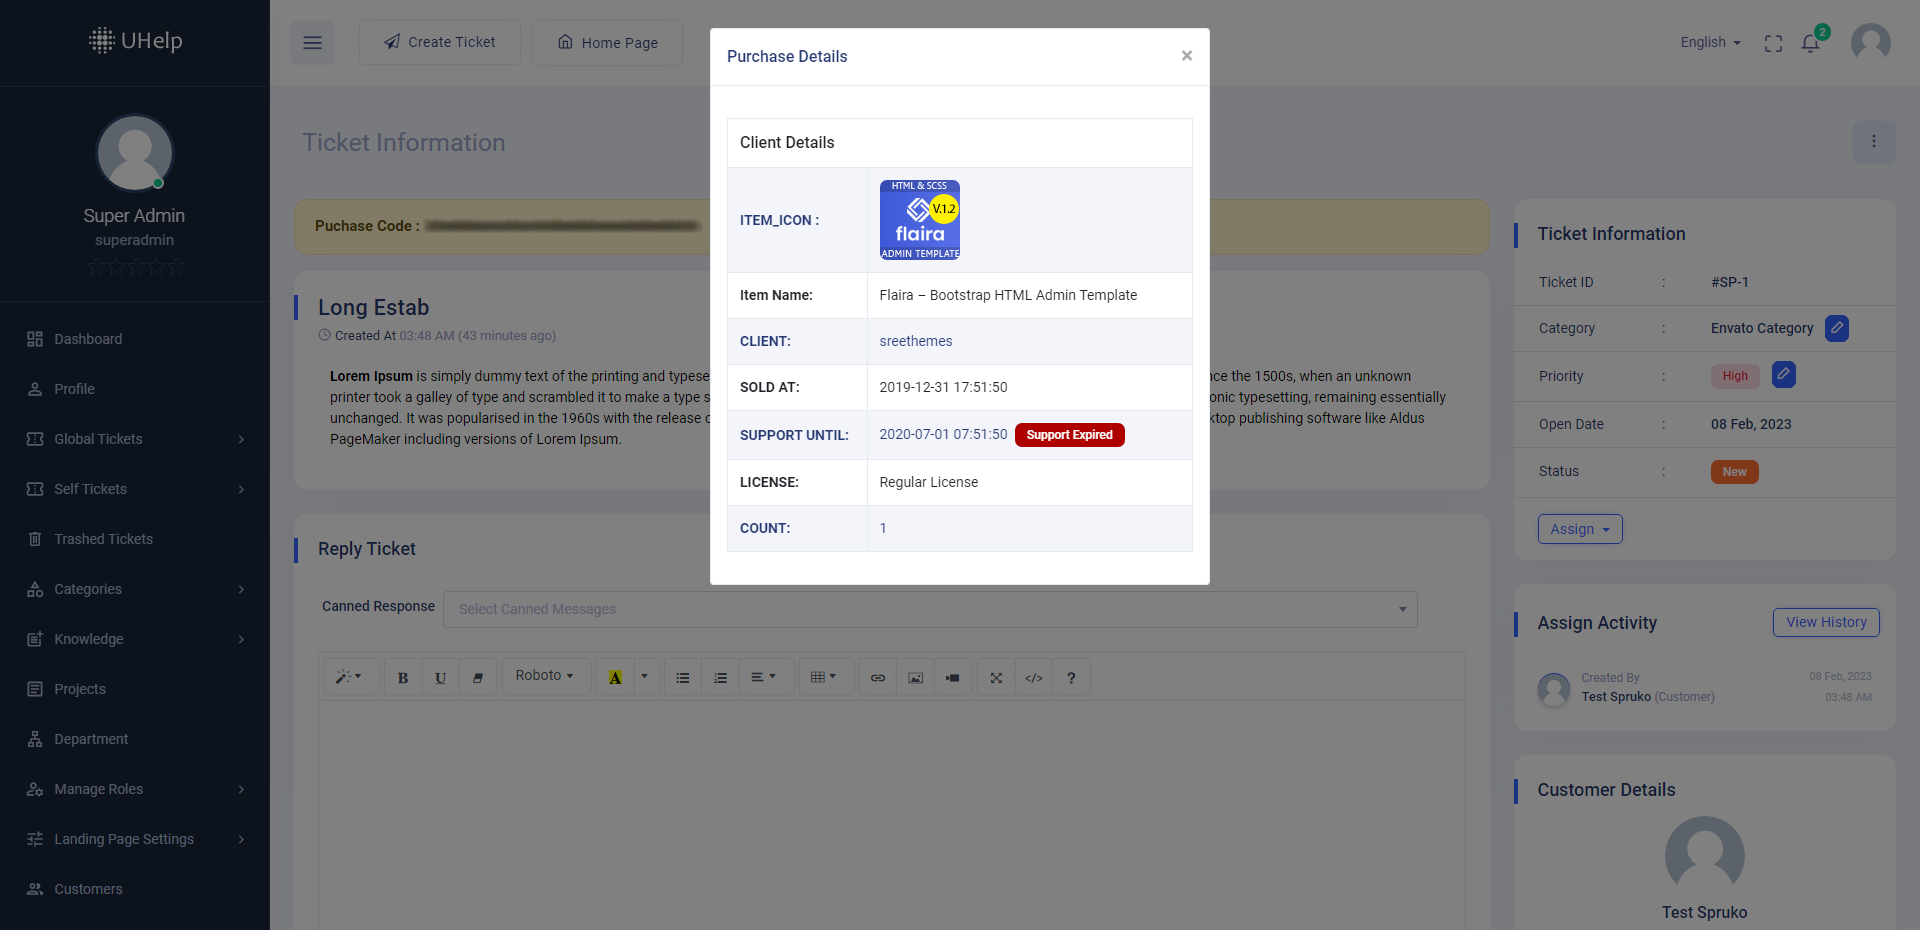Open the sreethemes client link
1920x930 pixels.
click(x=915, y=341)
